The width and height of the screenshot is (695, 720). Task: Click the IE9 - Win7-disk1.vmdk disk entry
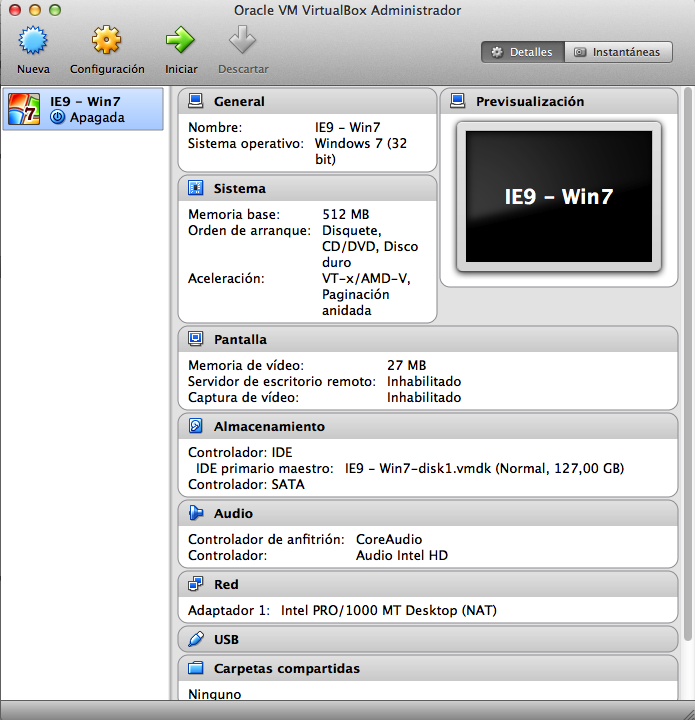(x=484, y=468)
